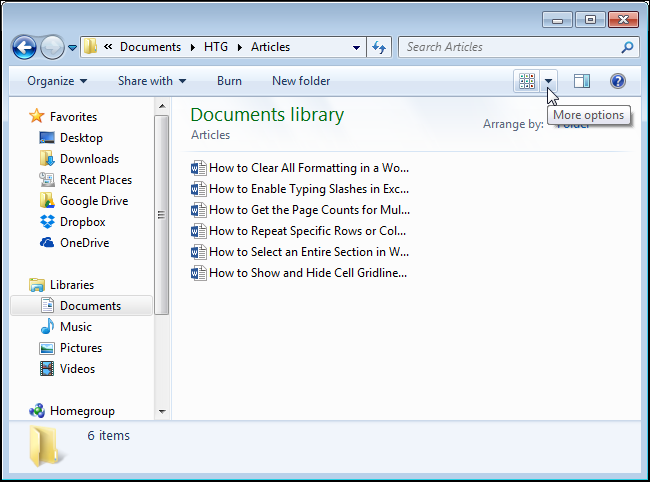
Task: Click the Word icon of How to Enable file
Action: tap(198, 189)
